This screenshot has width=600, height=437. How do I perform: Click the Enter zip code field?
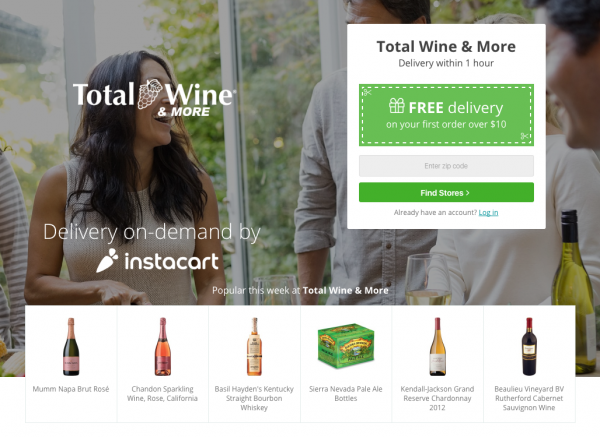click(x=446, y=166)
